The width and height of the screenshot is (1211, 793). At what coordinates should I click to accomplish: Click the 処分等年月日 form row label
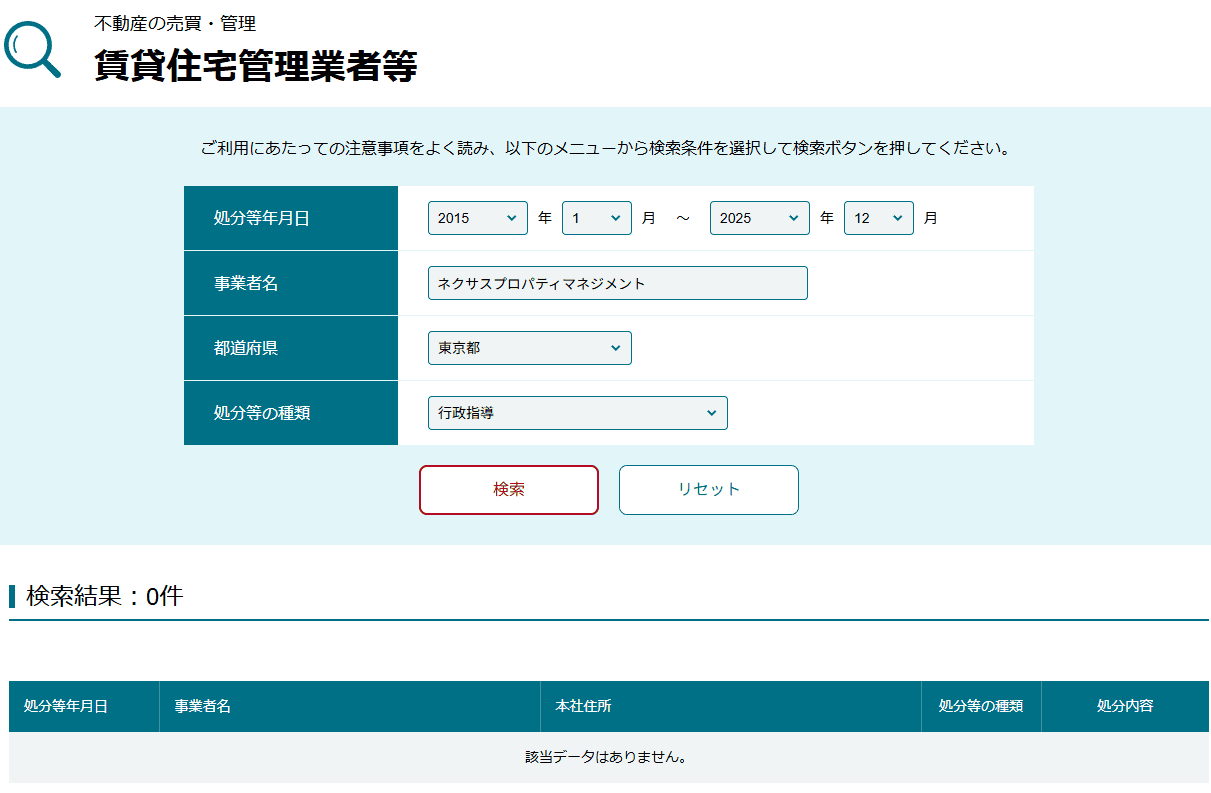[x=265, y=217]
